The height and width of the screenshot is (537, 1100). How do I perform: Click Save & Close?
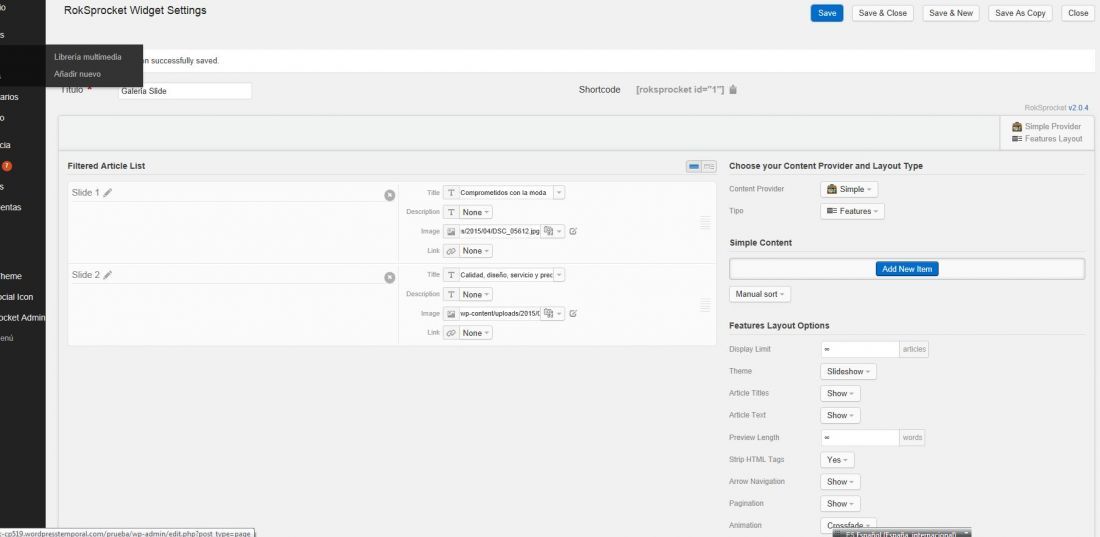pos(883,13)
